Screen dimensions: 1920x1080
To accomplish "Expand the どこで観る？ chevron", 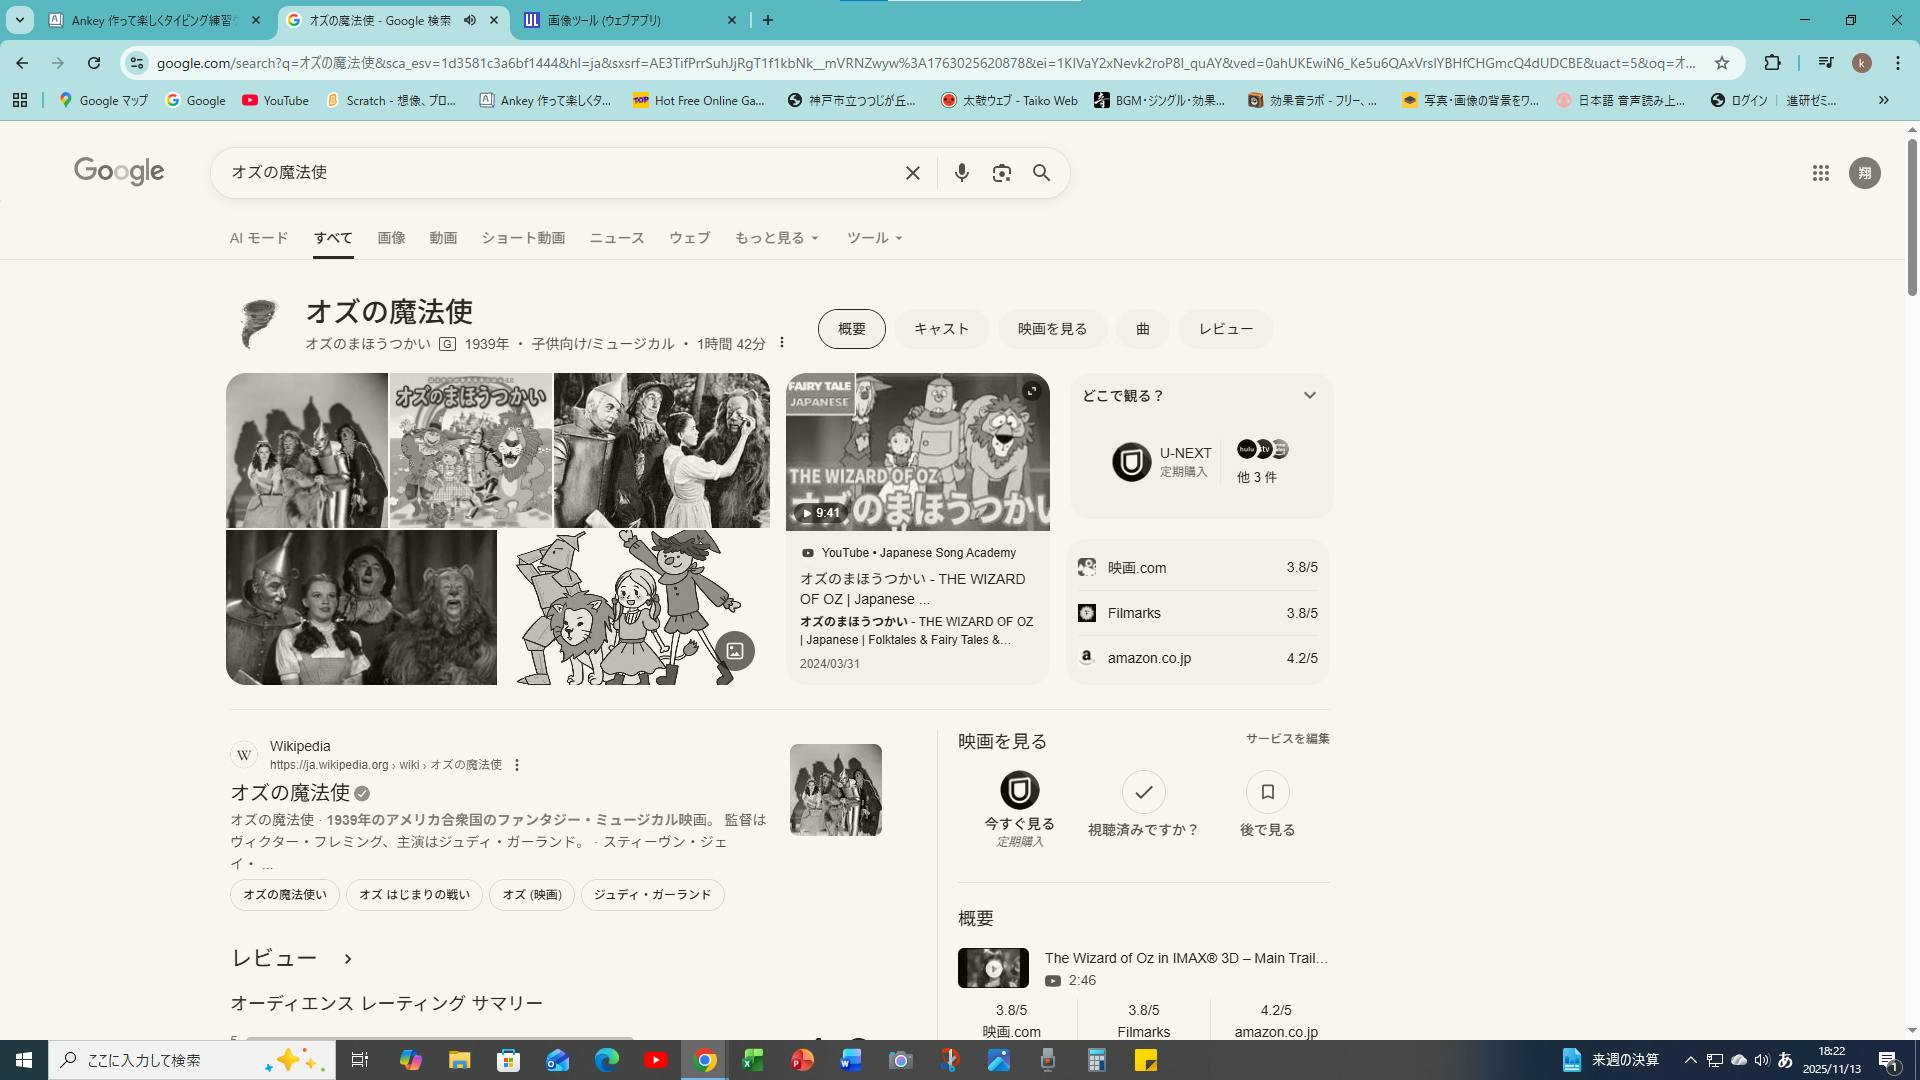I will [x=1309, y=396].
